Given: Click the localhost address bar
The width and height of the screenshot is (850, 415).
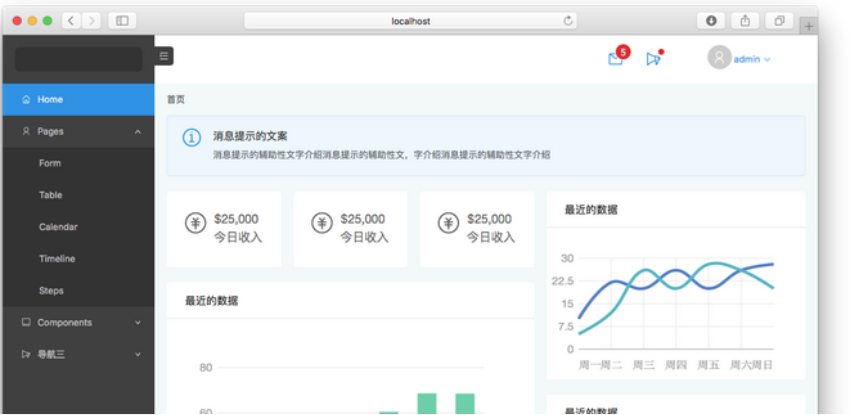Looking at the screenshot, I should [x=410, y=21].
